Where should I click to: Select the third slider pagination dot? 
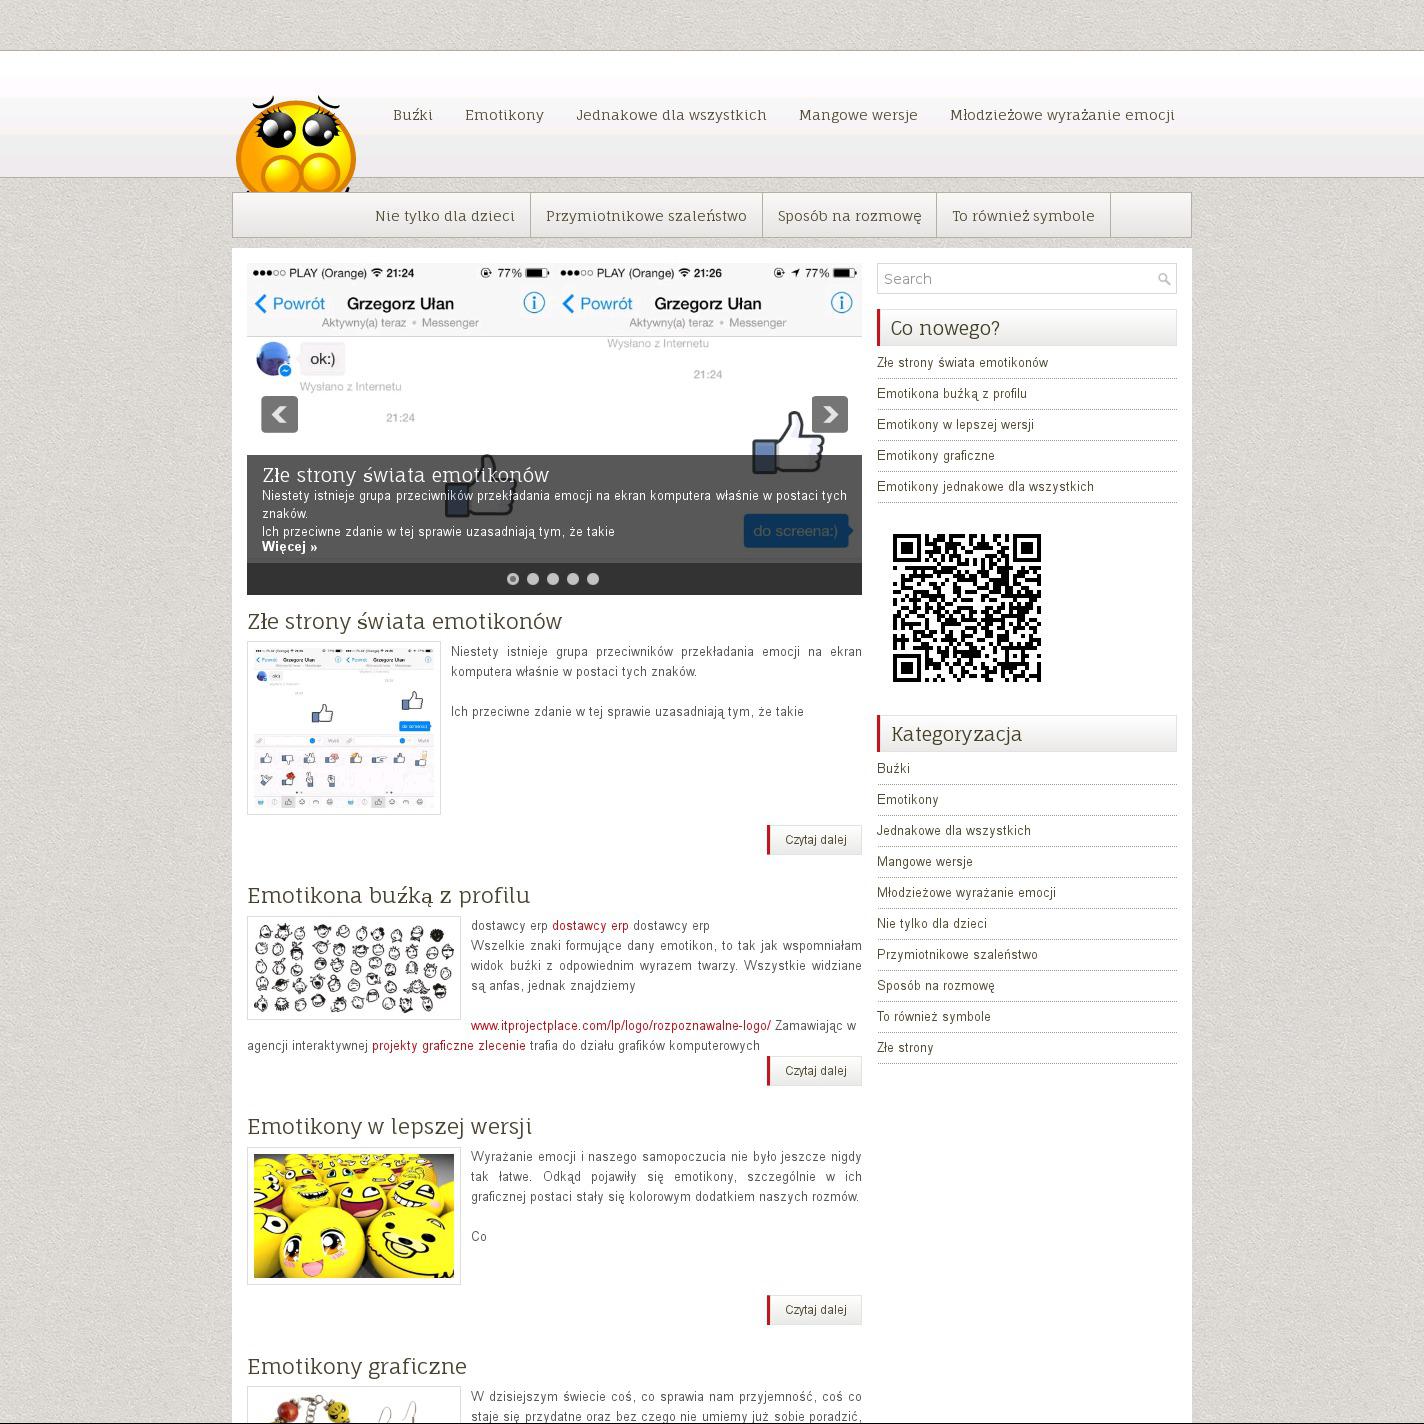[x=553, y=579]
